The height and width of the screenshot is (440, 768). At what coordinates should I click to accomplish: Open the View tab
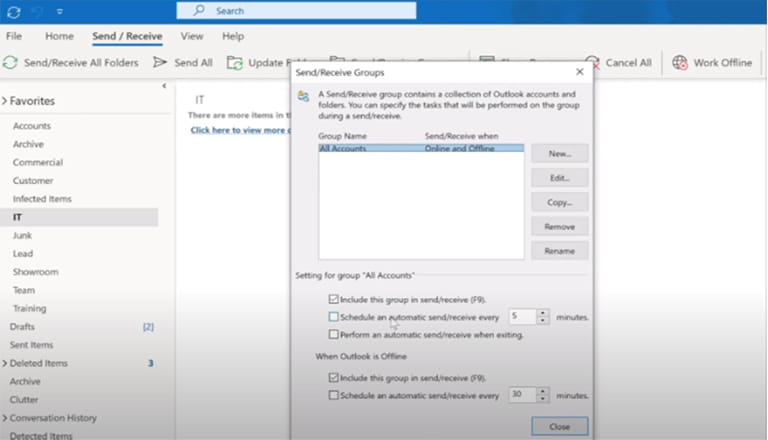click(x=192, y=36)
